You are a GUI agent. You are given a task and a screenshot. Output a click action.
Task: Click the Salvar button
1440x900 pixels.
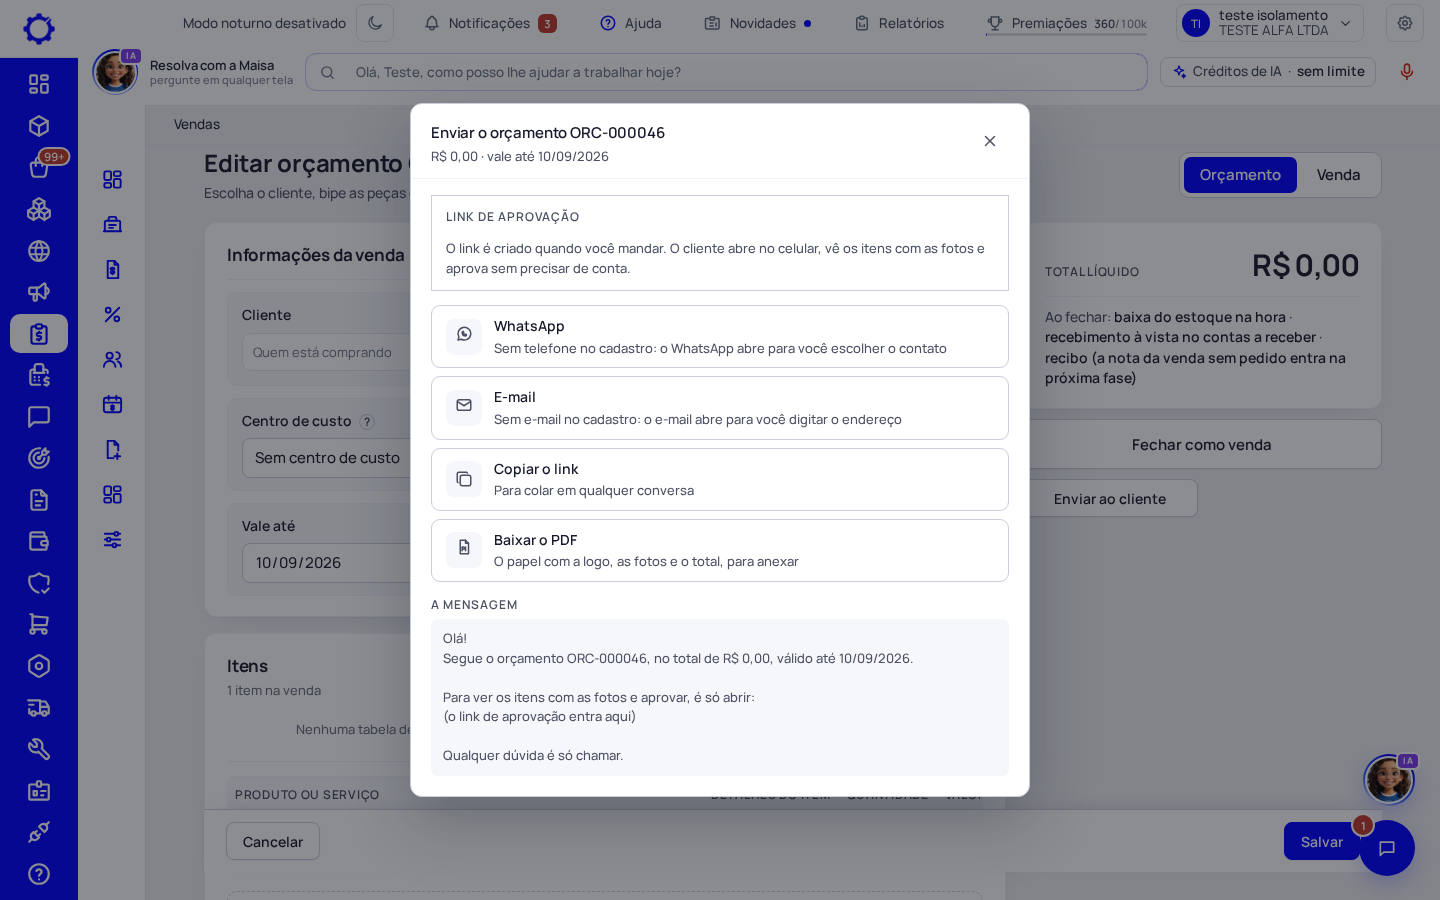pyautogui.click(x=1322, y=842)
